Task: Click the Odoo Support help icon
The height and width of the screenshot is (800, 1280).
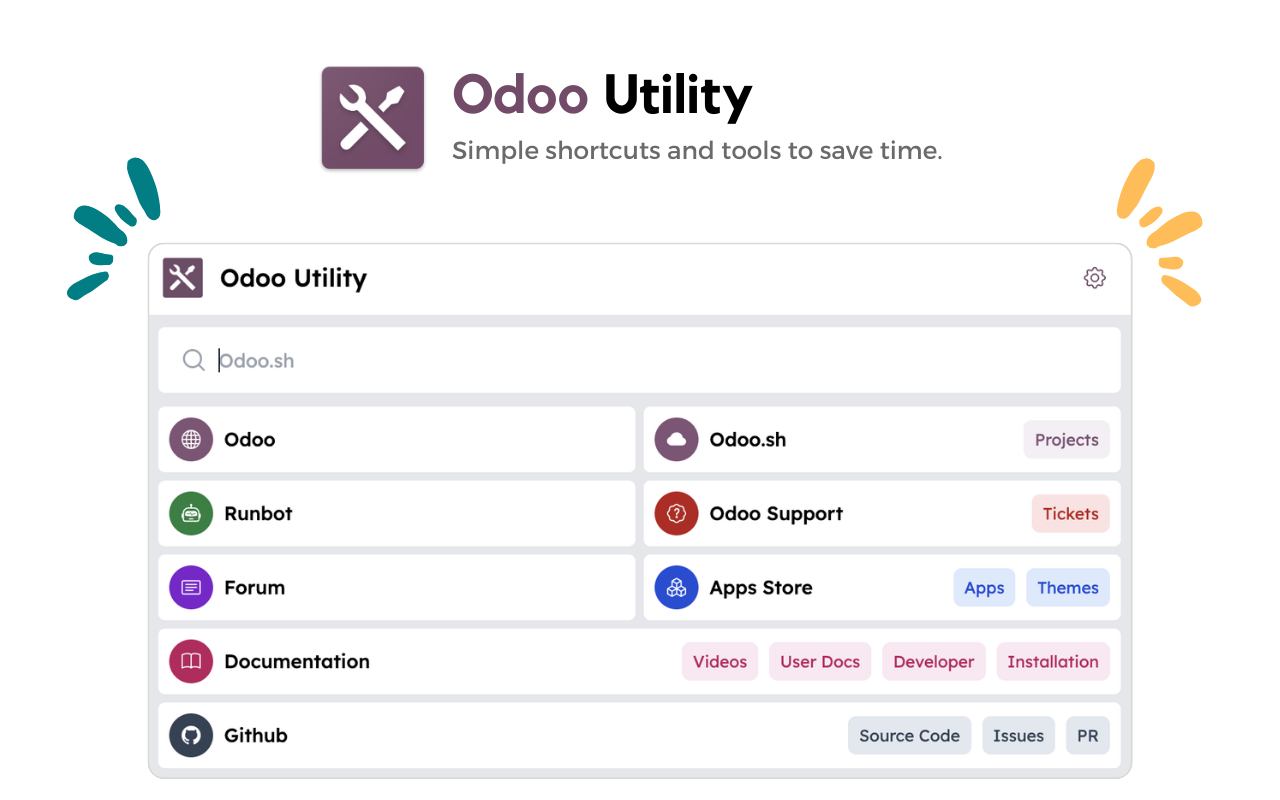Action: [x=676, y=513]
